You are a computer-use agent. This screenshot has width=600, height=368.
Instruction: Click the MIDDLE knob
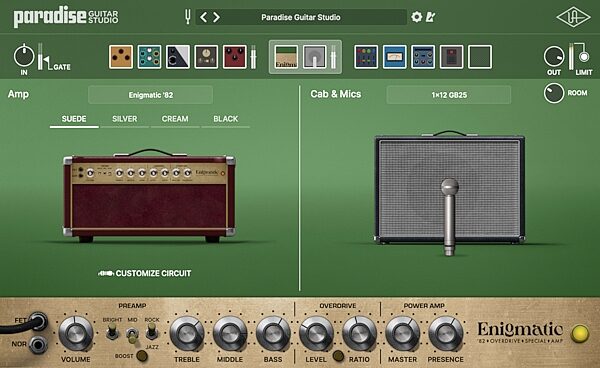(230, 334)
